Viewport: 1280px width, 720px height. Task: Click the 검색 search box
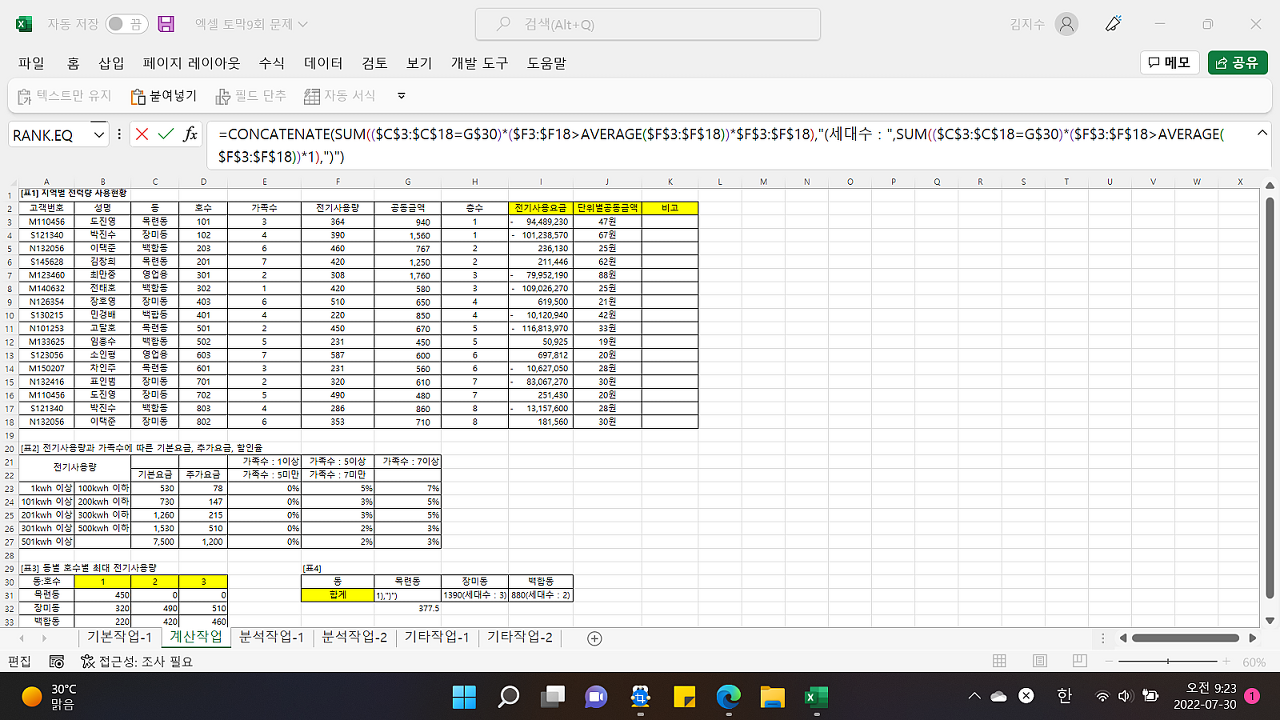(x=648, y=24)
